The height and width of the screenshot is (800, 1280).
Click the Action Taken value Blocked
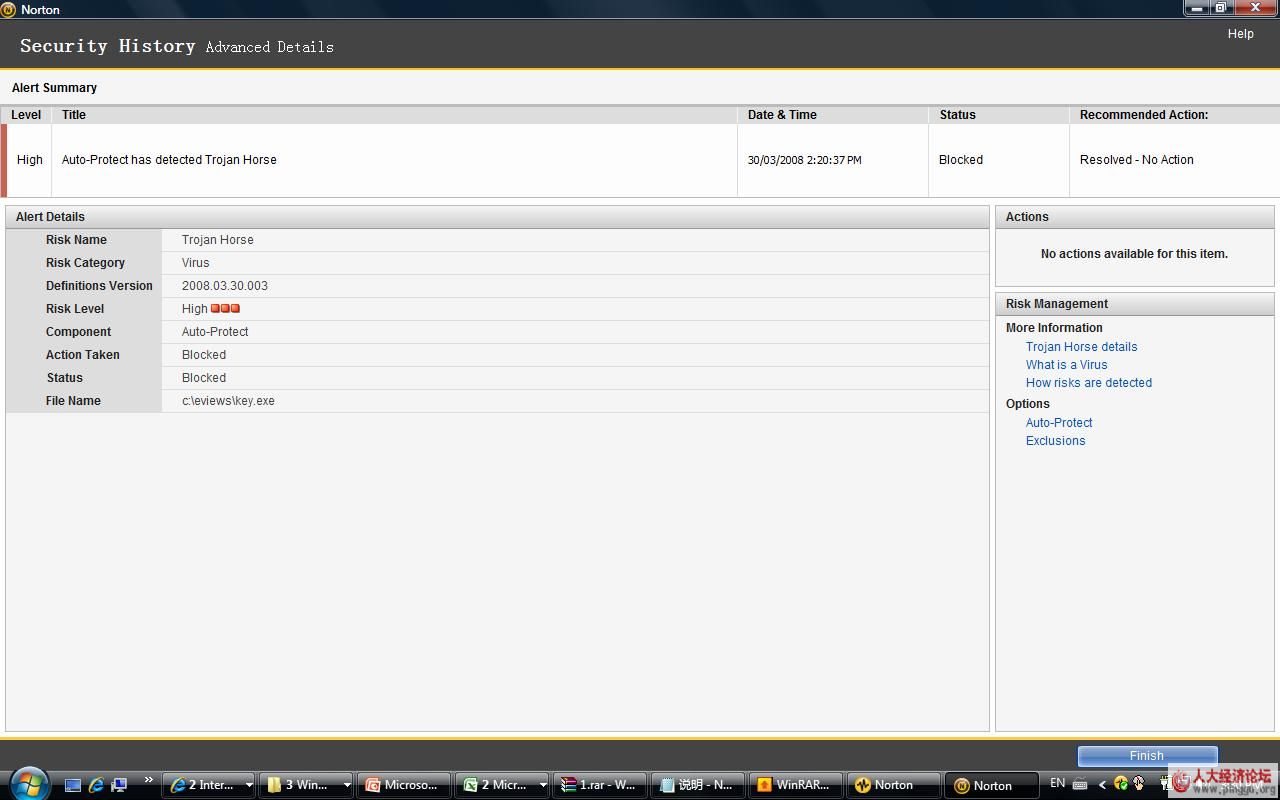coord(204,355)
